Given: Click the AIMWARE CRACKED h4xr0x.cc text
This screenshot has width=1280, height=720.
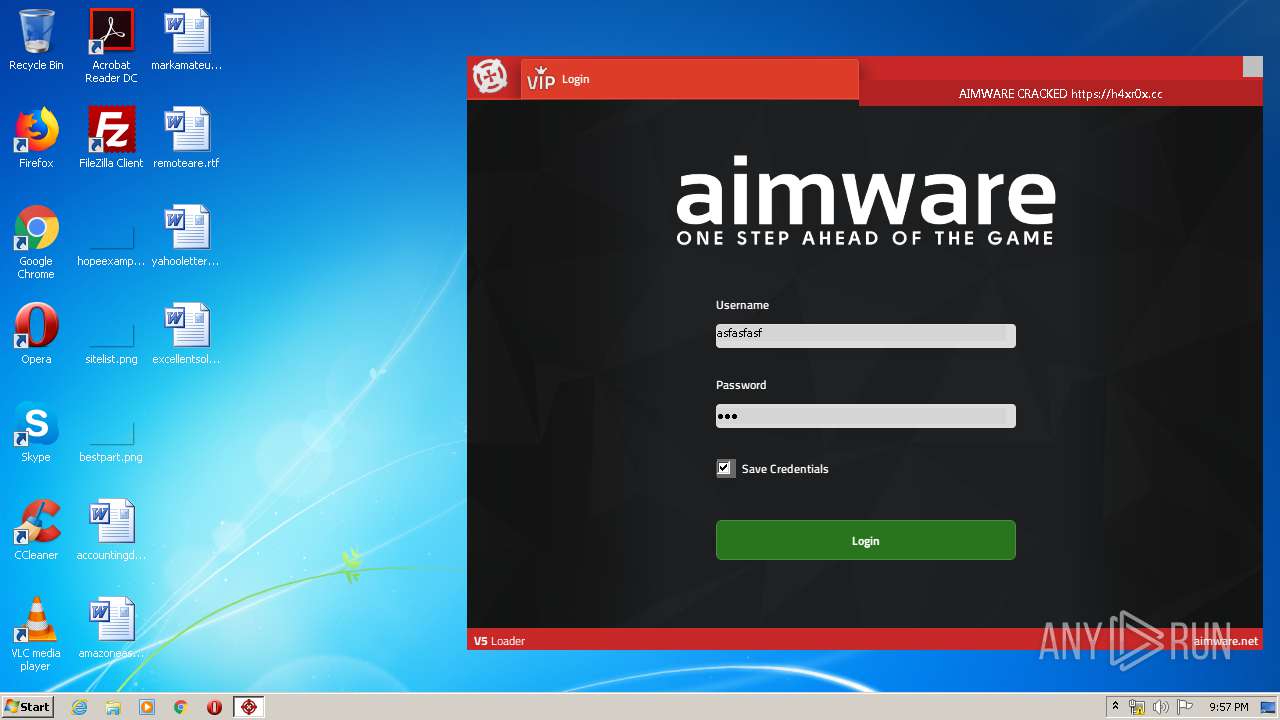Looking at the screenshot, I should (1060, 94).
